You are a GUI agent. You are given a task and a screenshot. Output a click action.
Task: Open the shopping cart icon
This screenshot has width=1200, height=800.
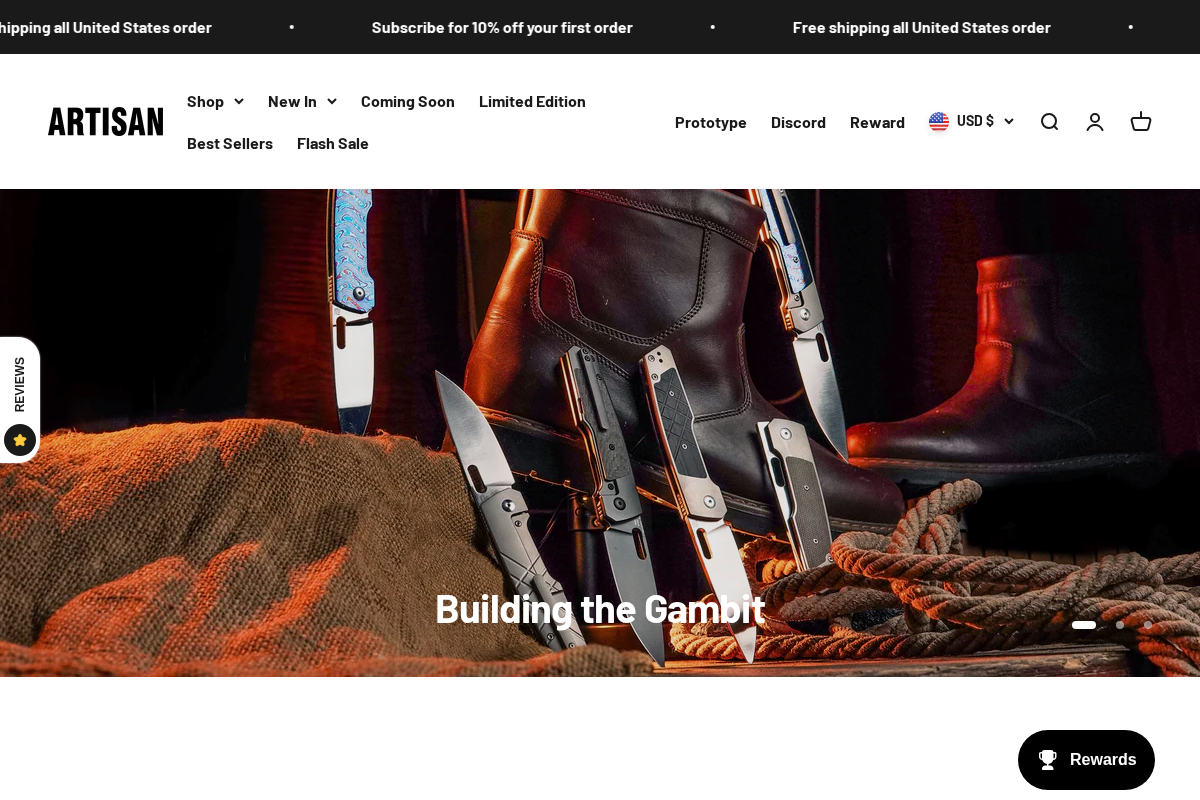point(1141,121)
